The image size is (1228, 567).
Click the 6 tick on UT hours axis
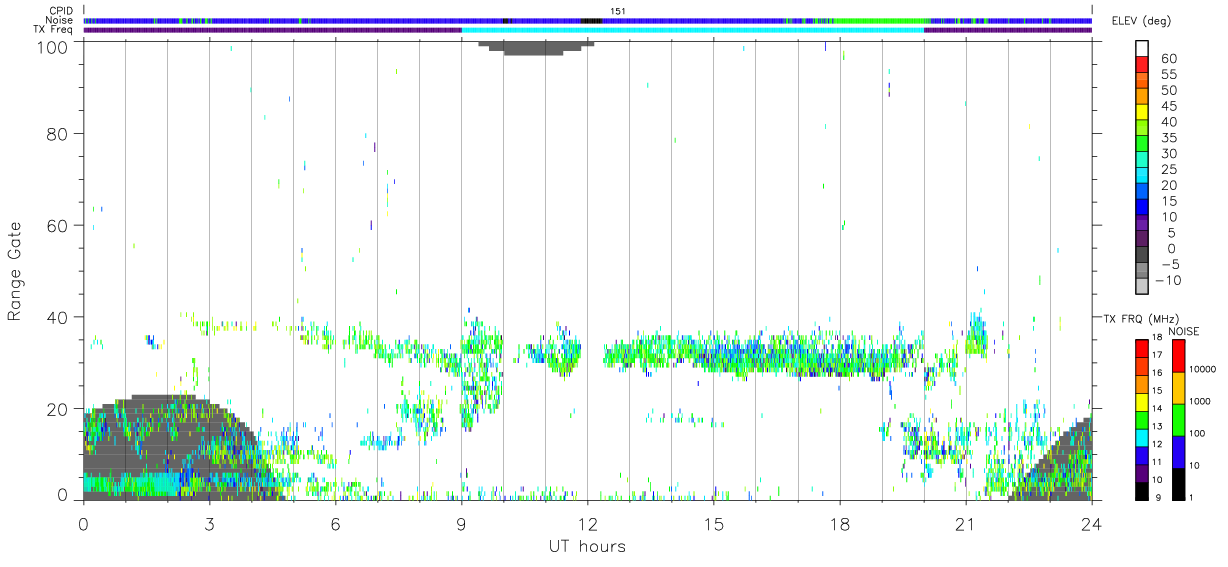(335, 523)
